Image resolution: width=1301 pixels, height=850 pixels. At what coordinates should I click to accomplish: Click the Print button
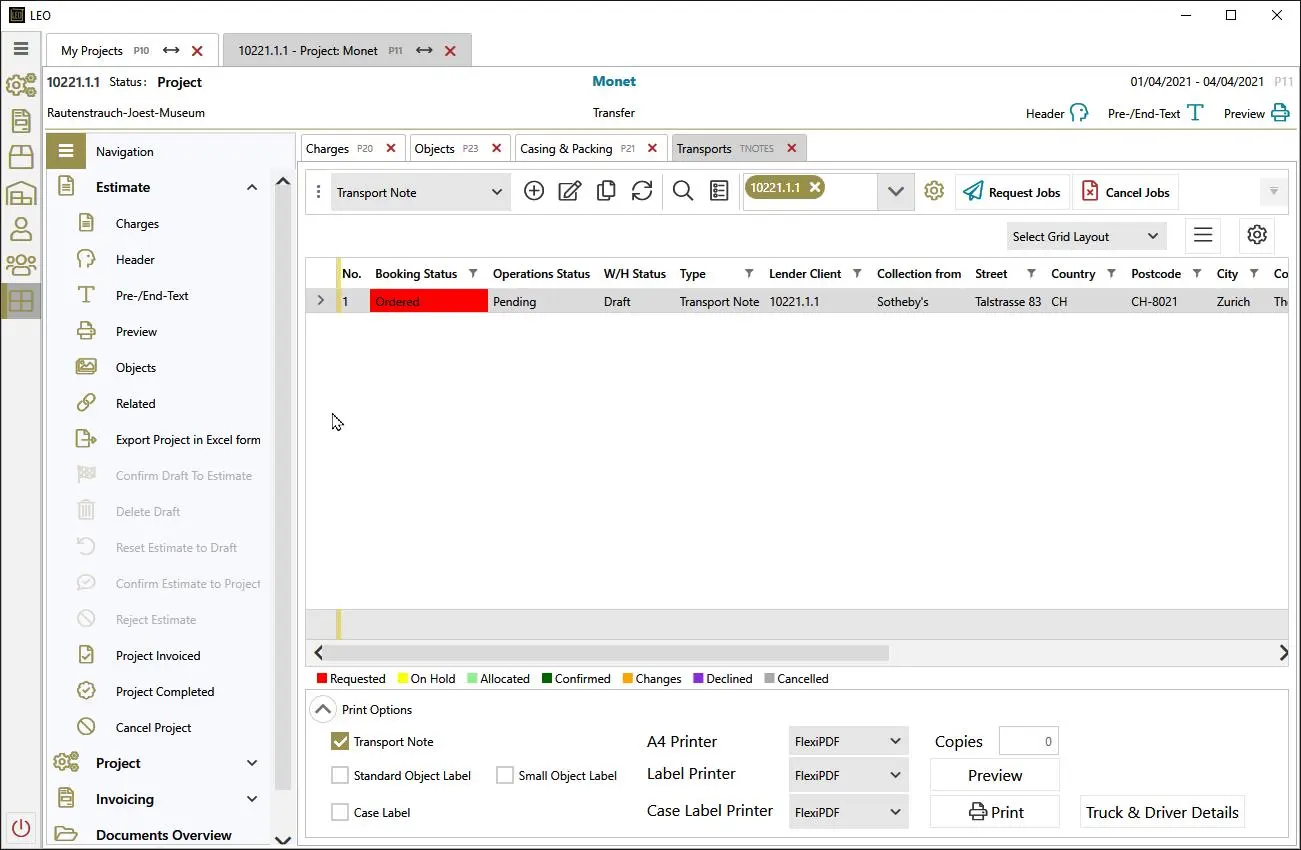point(995,812)
